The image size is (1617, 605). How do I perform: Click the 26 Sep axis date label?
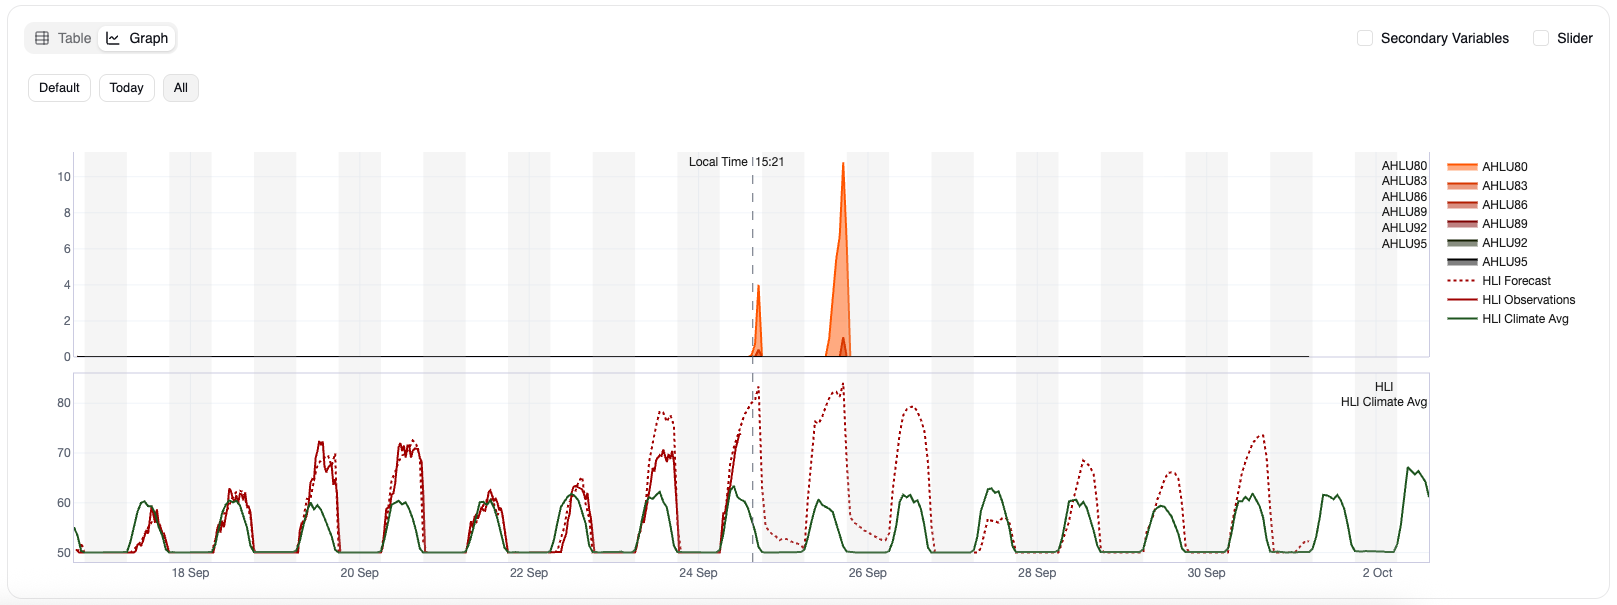[868, 573]
